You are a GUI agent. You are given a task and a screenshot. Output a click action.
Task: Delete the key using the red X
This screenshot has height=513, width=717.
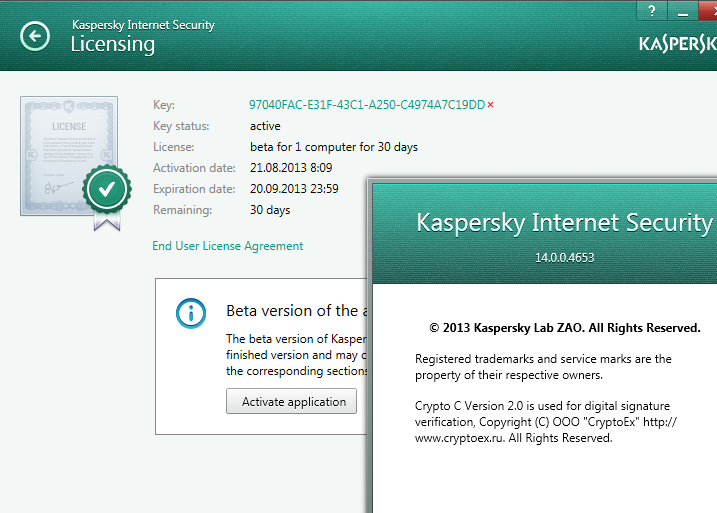pos(491,105)
